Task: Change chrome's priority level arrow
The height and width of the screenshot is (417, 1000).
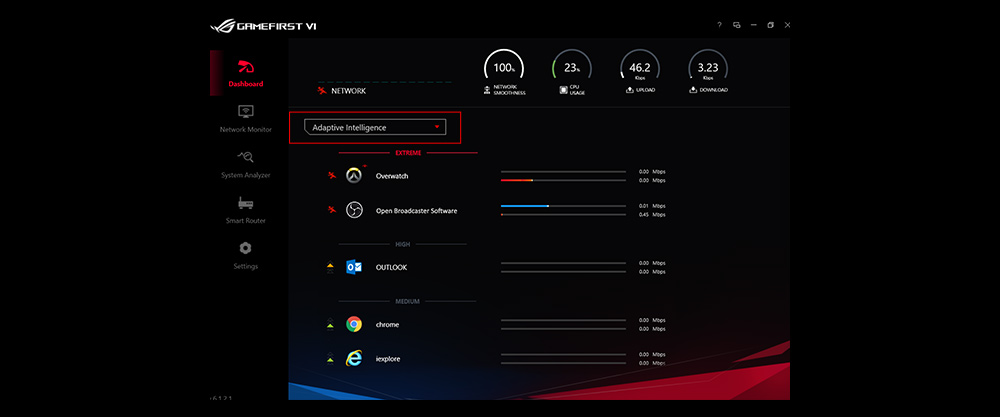Action: click(329, 324)
